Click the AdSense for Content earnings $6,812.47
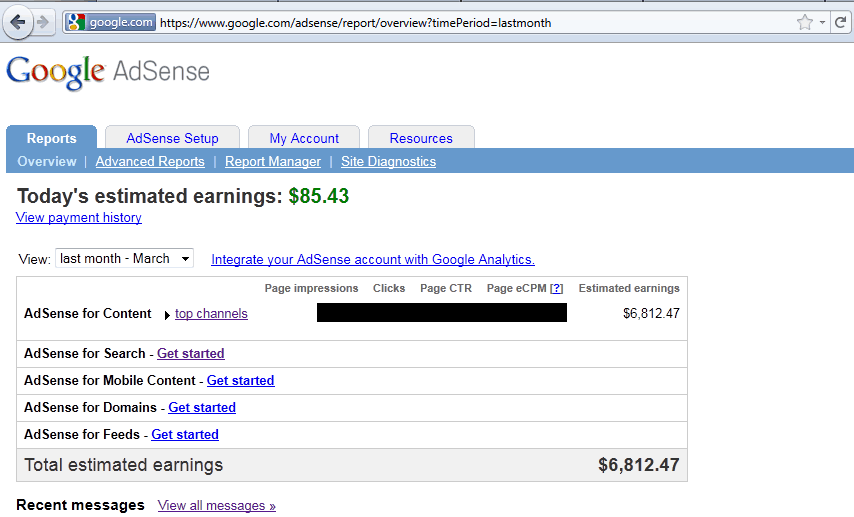854x517 pixels. [651, 313]
